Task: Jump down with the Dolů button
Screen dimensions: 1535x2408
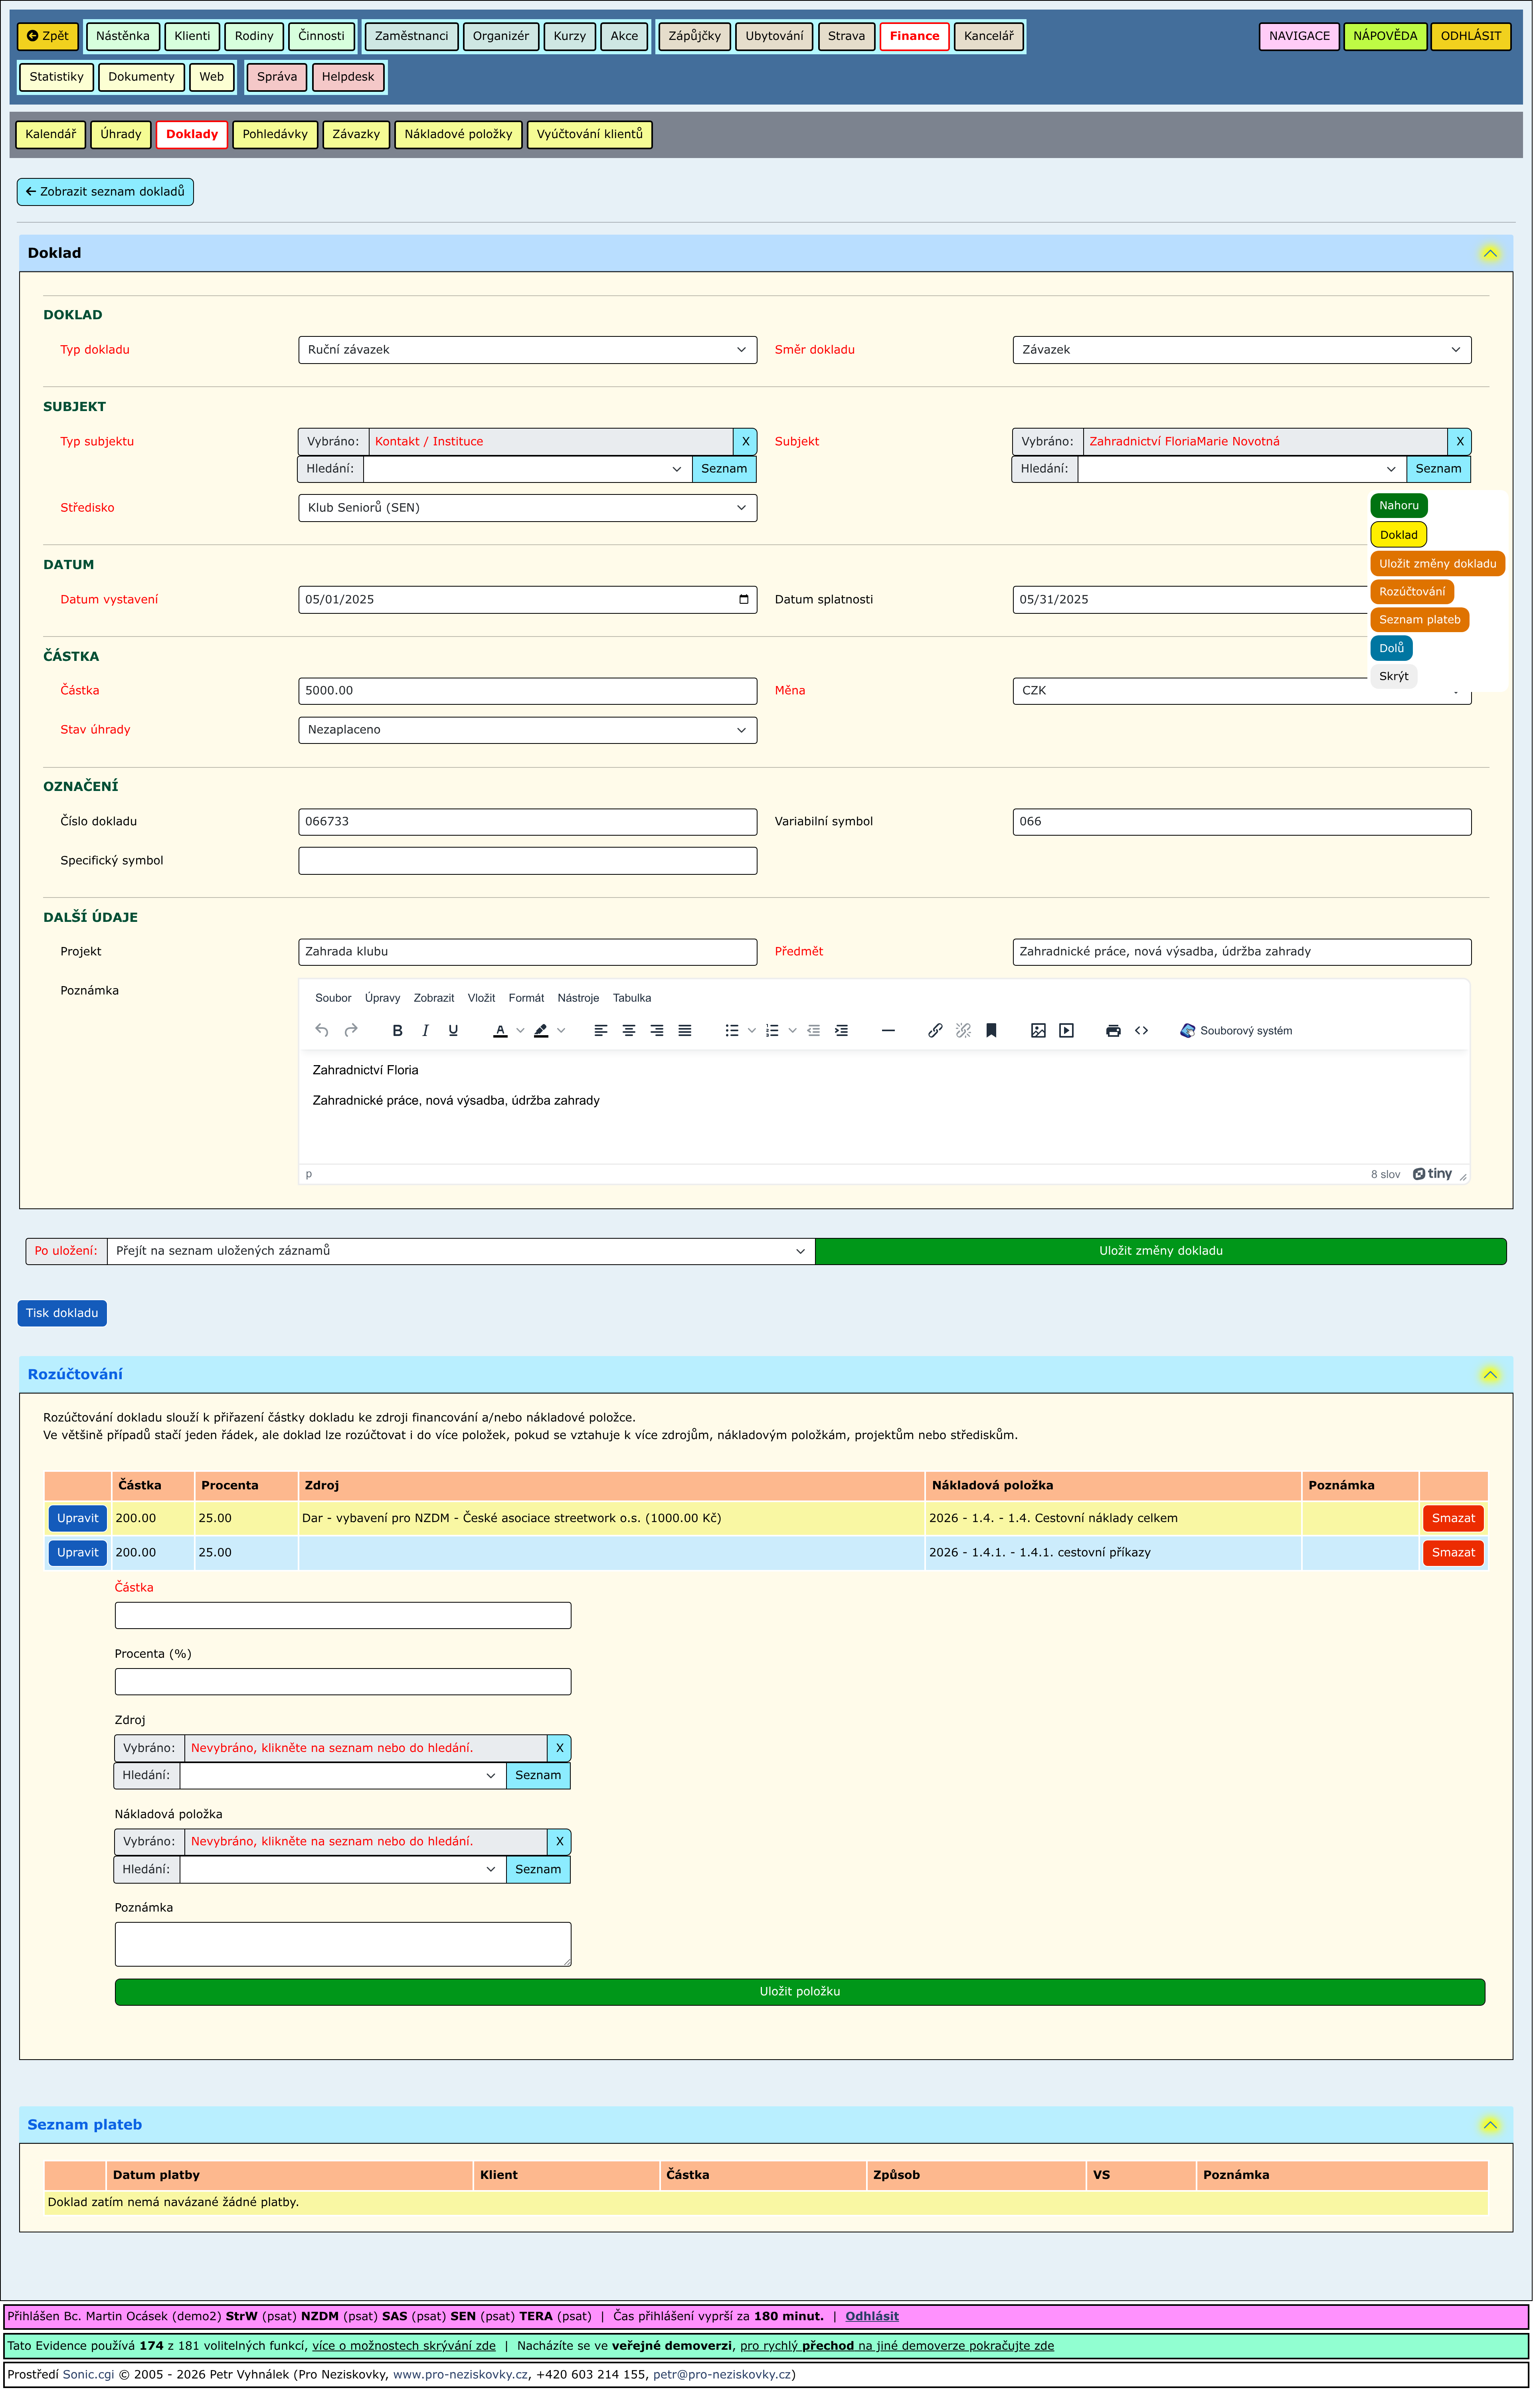Action: pos(1391,649)
